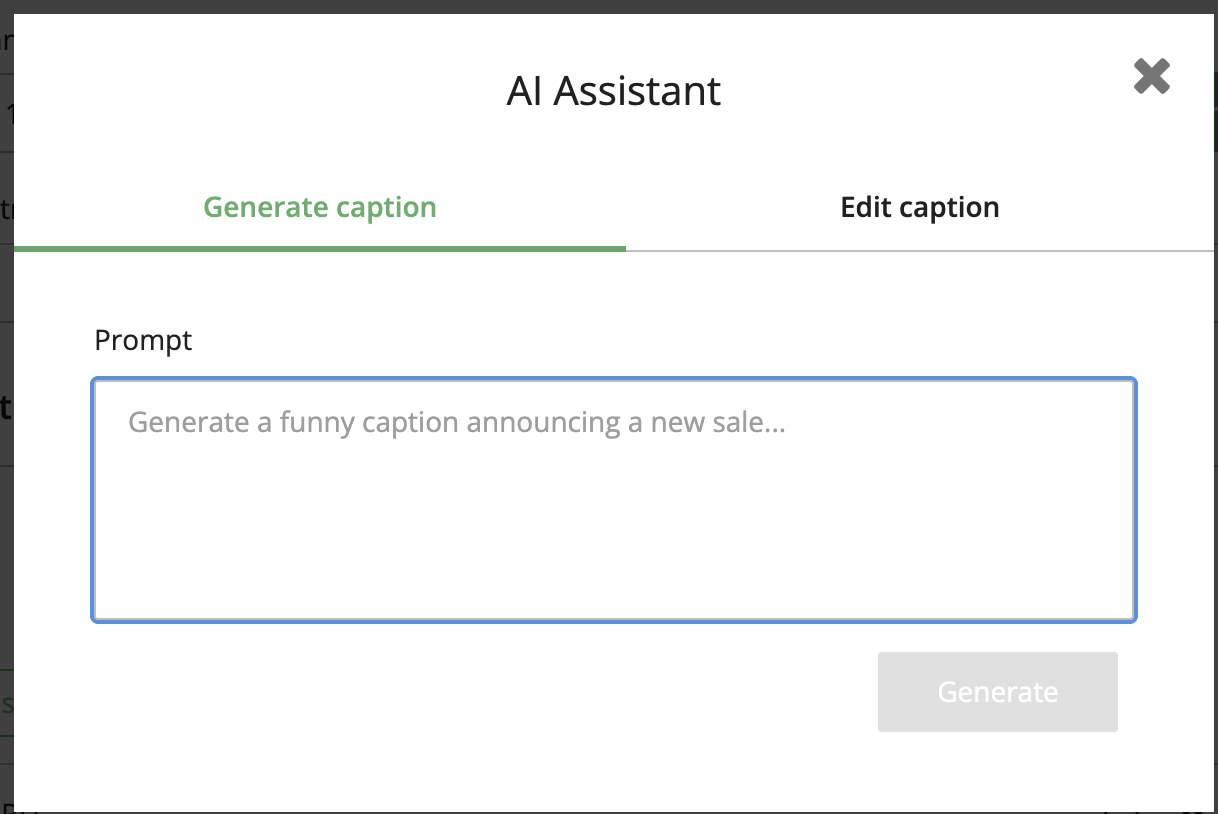Click the gray divider line under Edit caption
This screenshot has height=814, width=1218.
pos(919,250)
